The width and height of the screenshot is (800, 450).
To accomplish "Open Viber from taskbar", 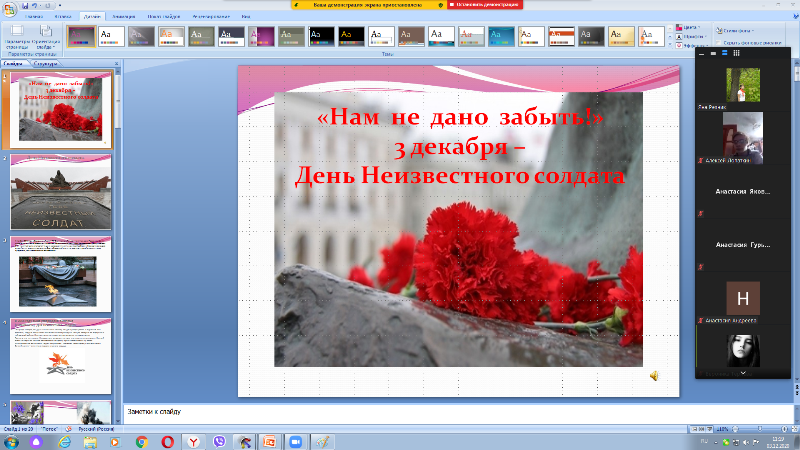I will [x=219, y=442].
